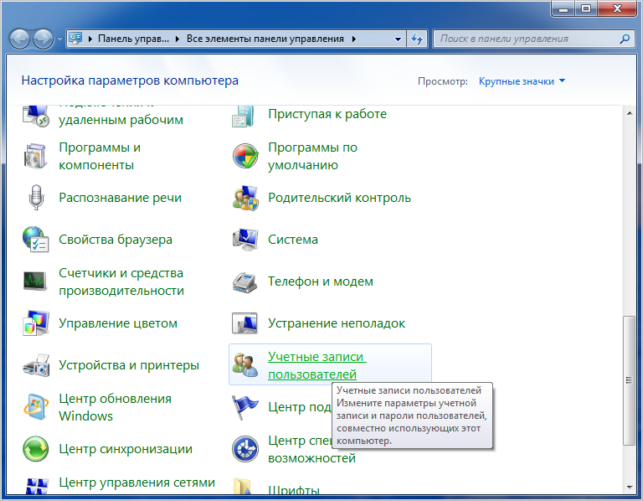Viewport: 643px width, 501px height.
Task: Open Управление цветом link
Action: (118, 323)
